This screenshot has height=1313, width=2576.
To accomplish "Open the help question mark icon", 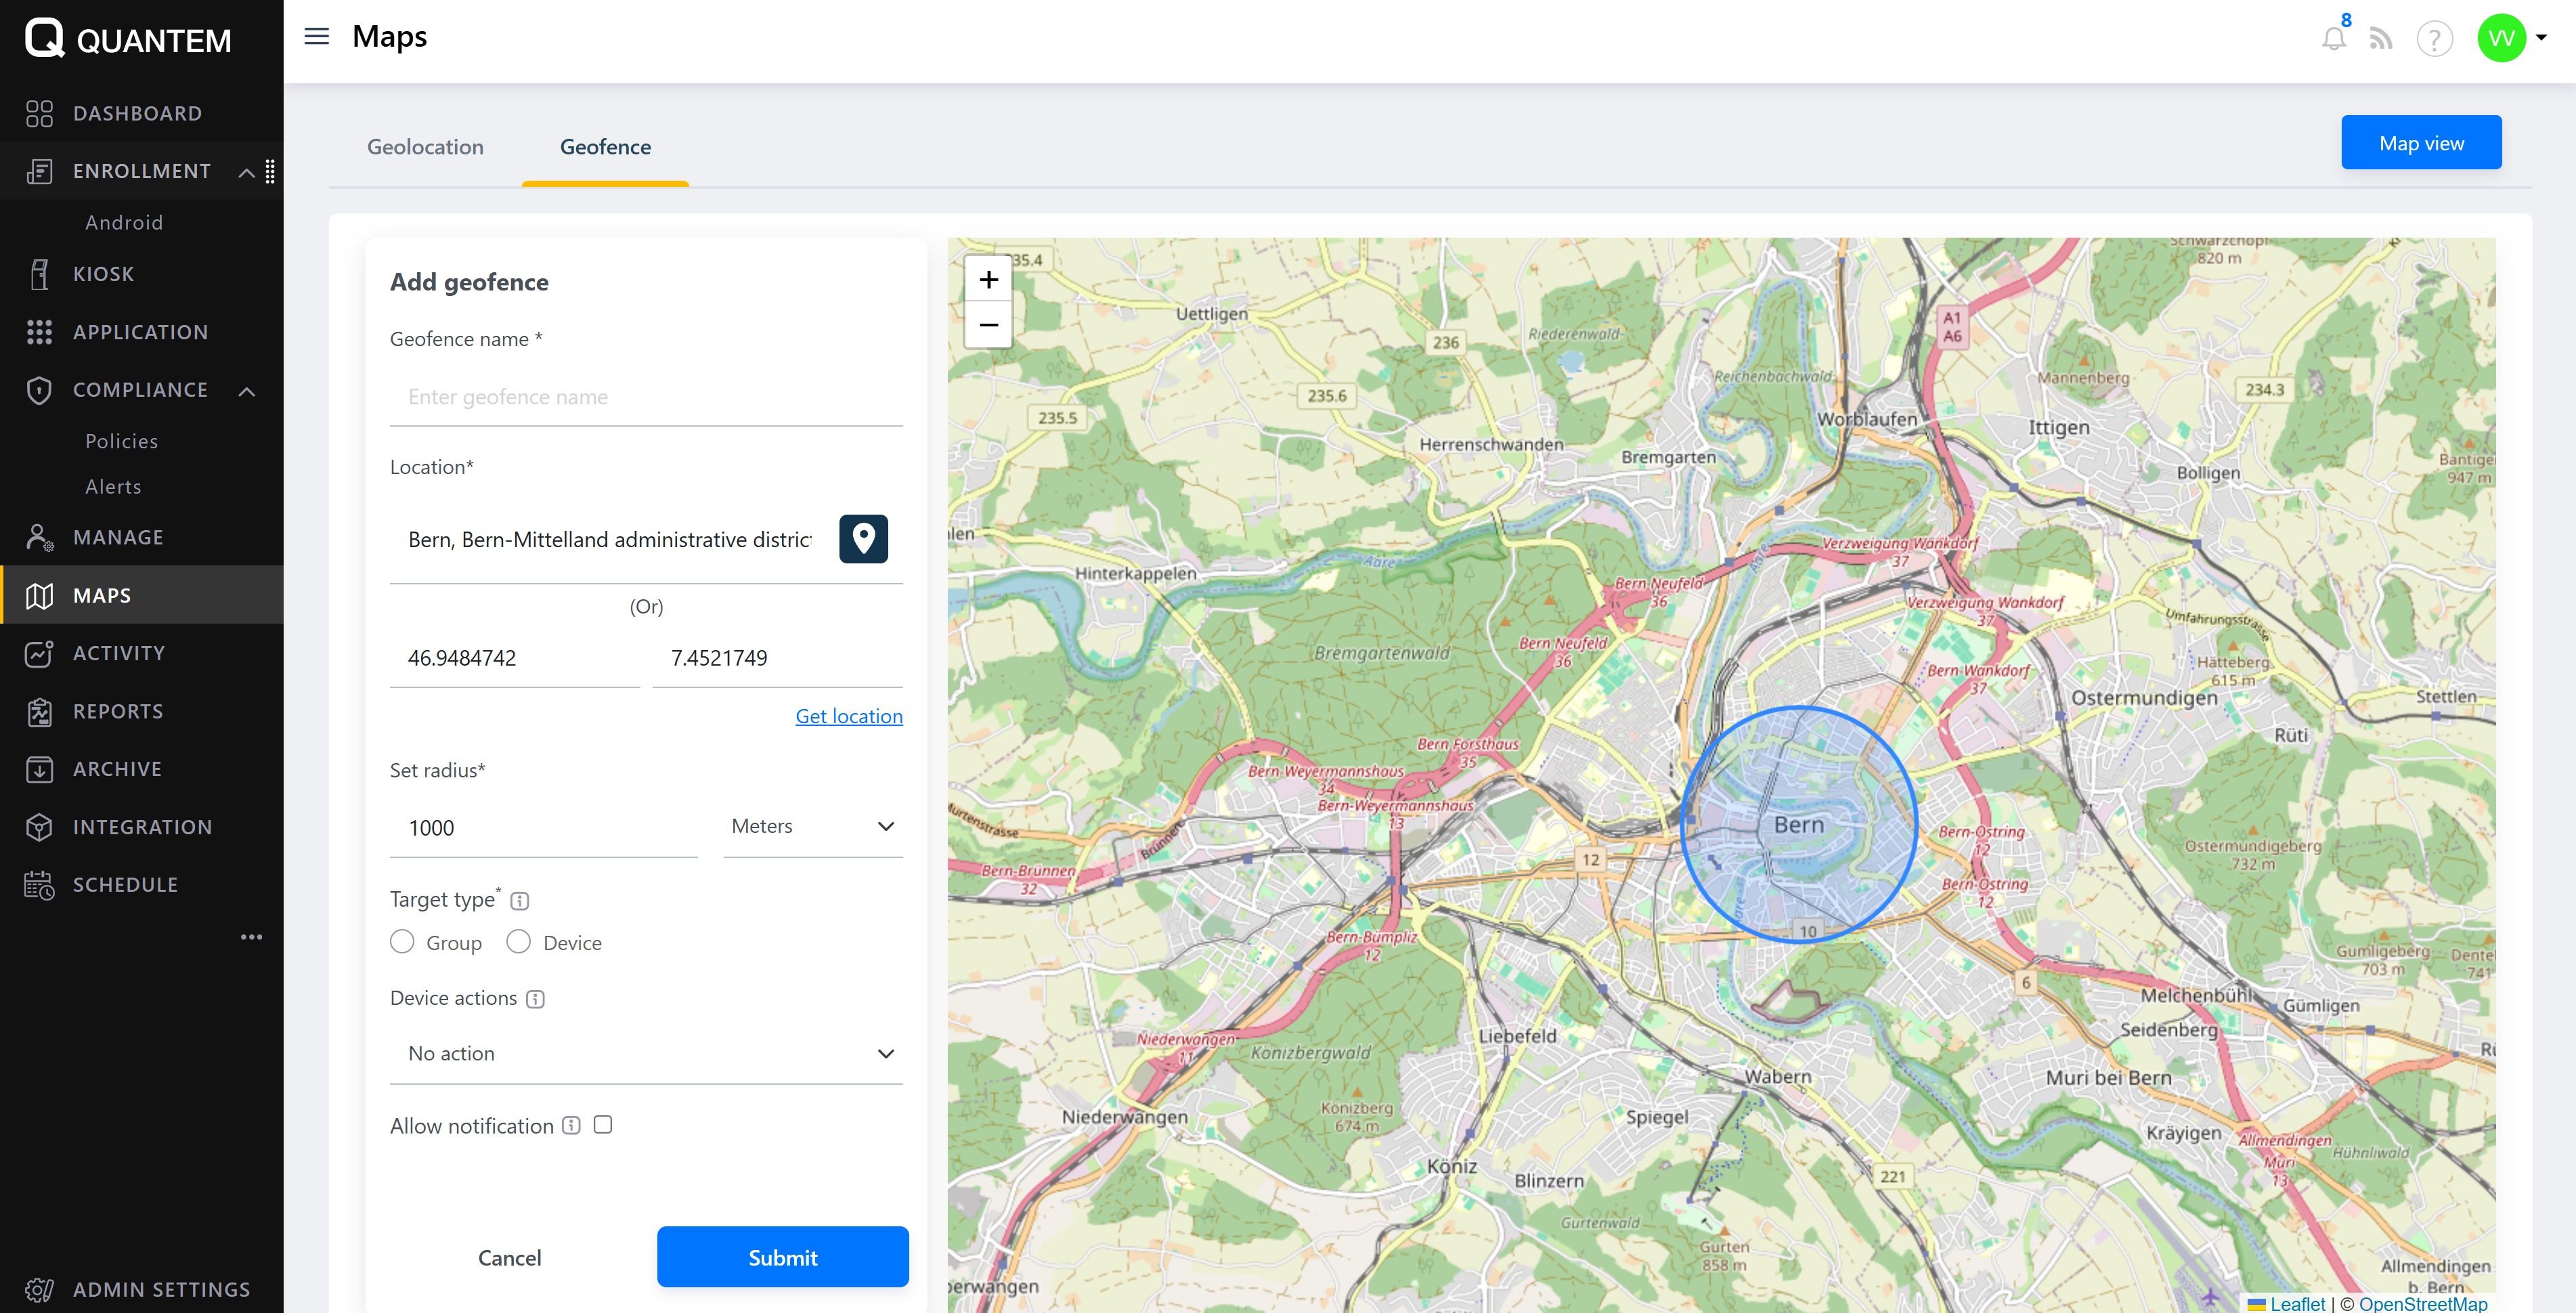I will click(x=2434, y=39).
